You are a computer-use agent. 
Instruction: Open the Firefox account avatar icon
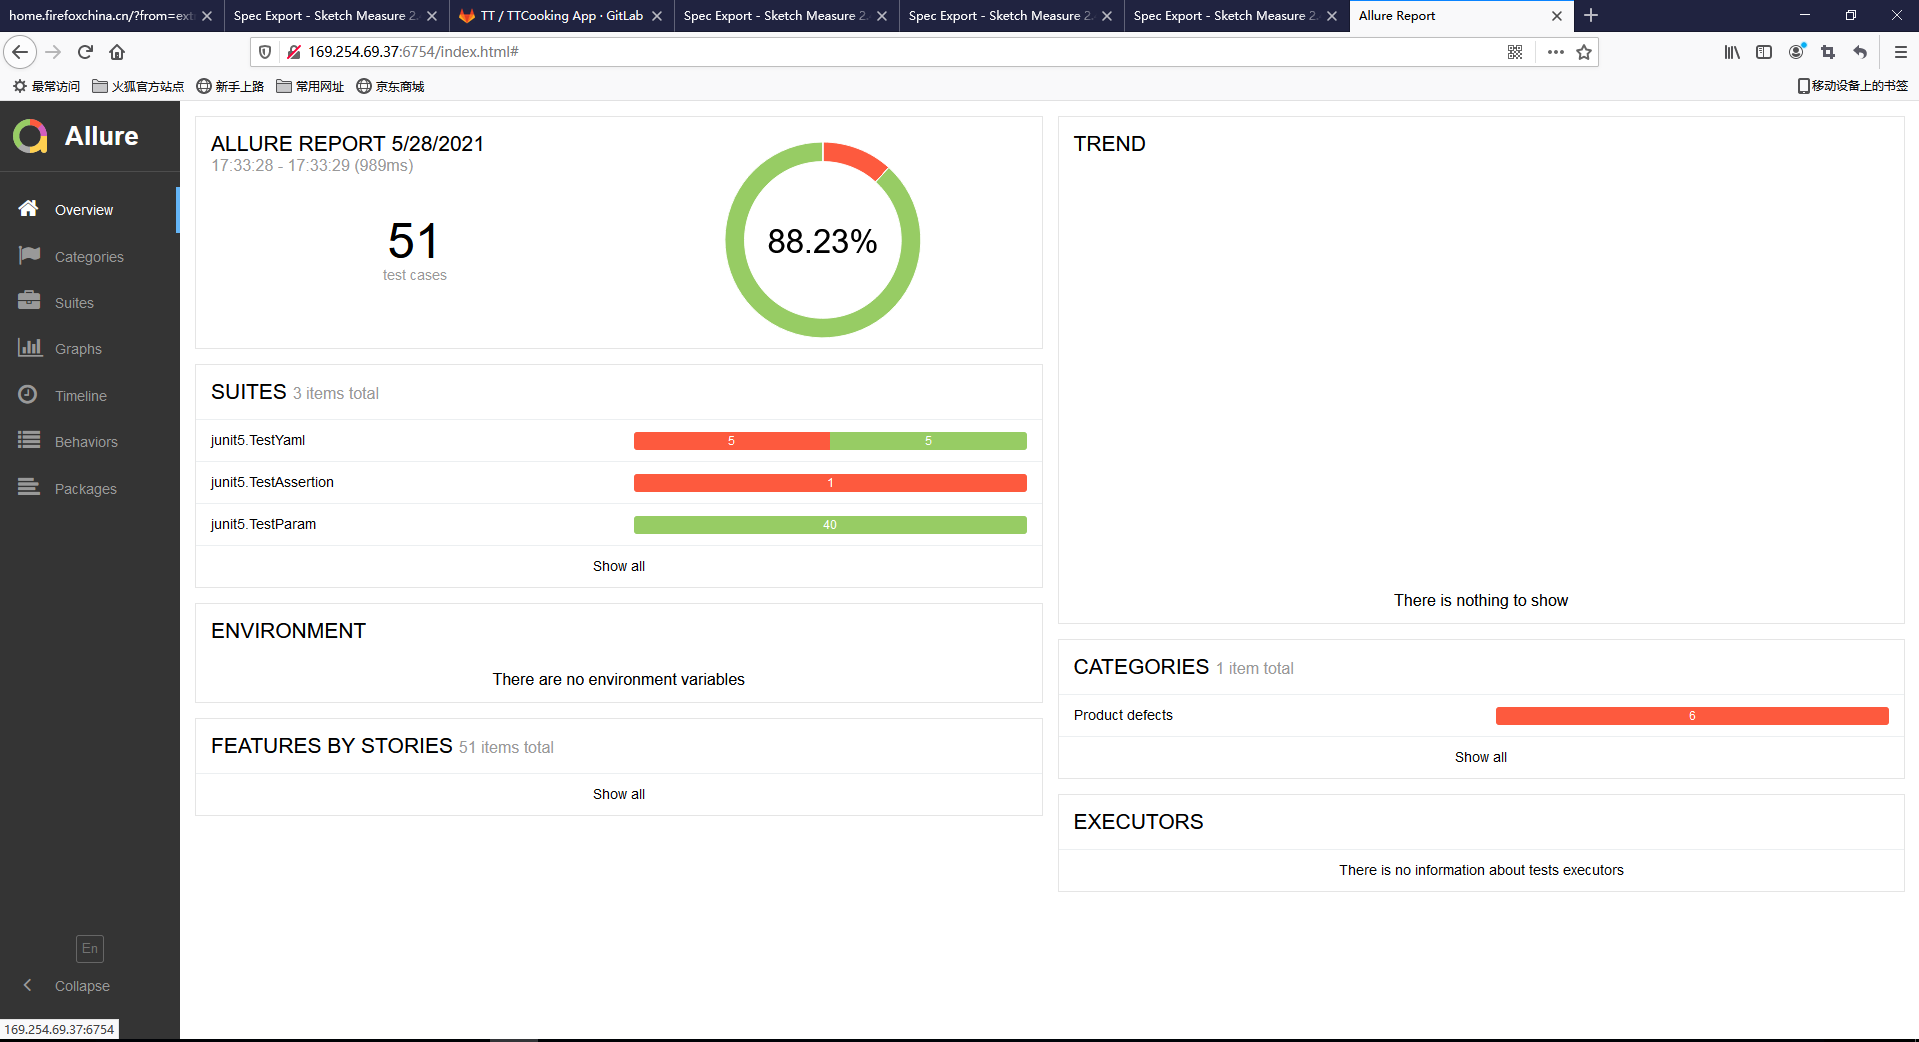[x=1797, y=52]
